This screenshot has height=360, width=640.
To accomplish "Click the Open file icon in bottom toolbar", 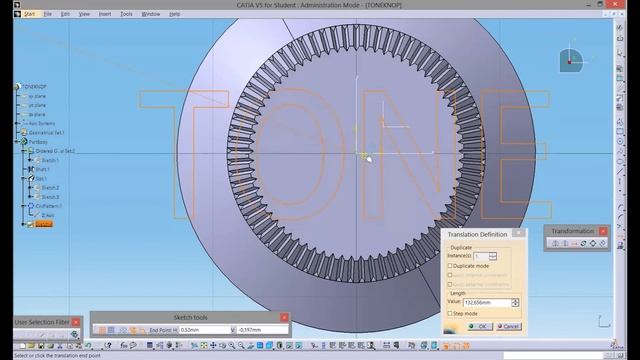I will 31,346.
